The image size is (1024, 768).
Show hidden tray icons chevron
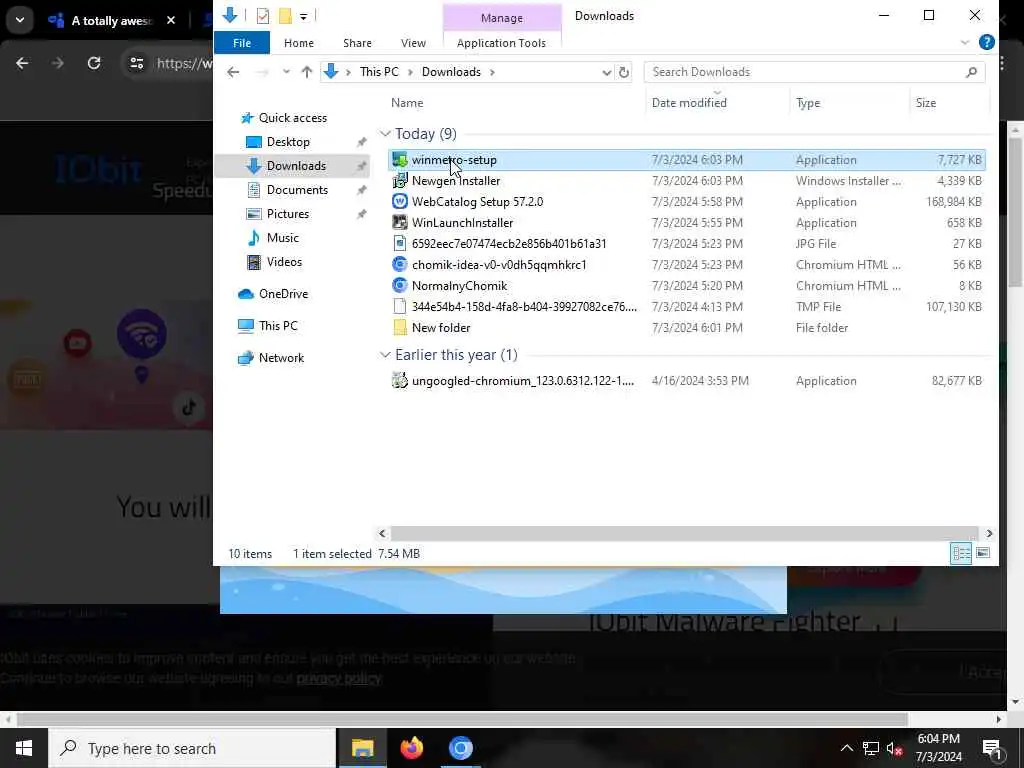(x=846, y=748)
